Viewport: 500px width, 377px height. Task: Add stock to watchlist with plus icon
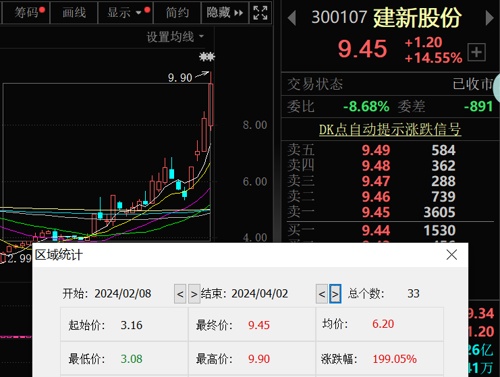click(x=476, y=52)
